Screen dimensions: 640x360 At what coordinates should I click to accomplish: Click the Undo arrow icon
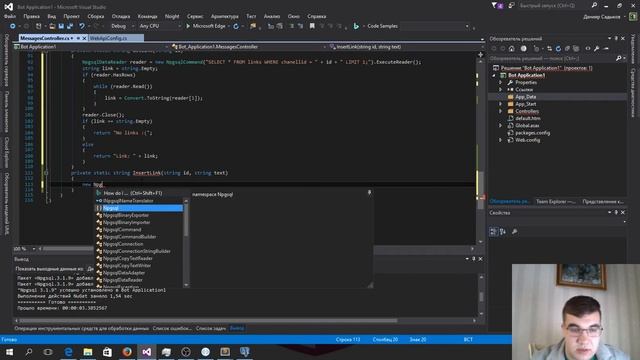tap(82, 26)
